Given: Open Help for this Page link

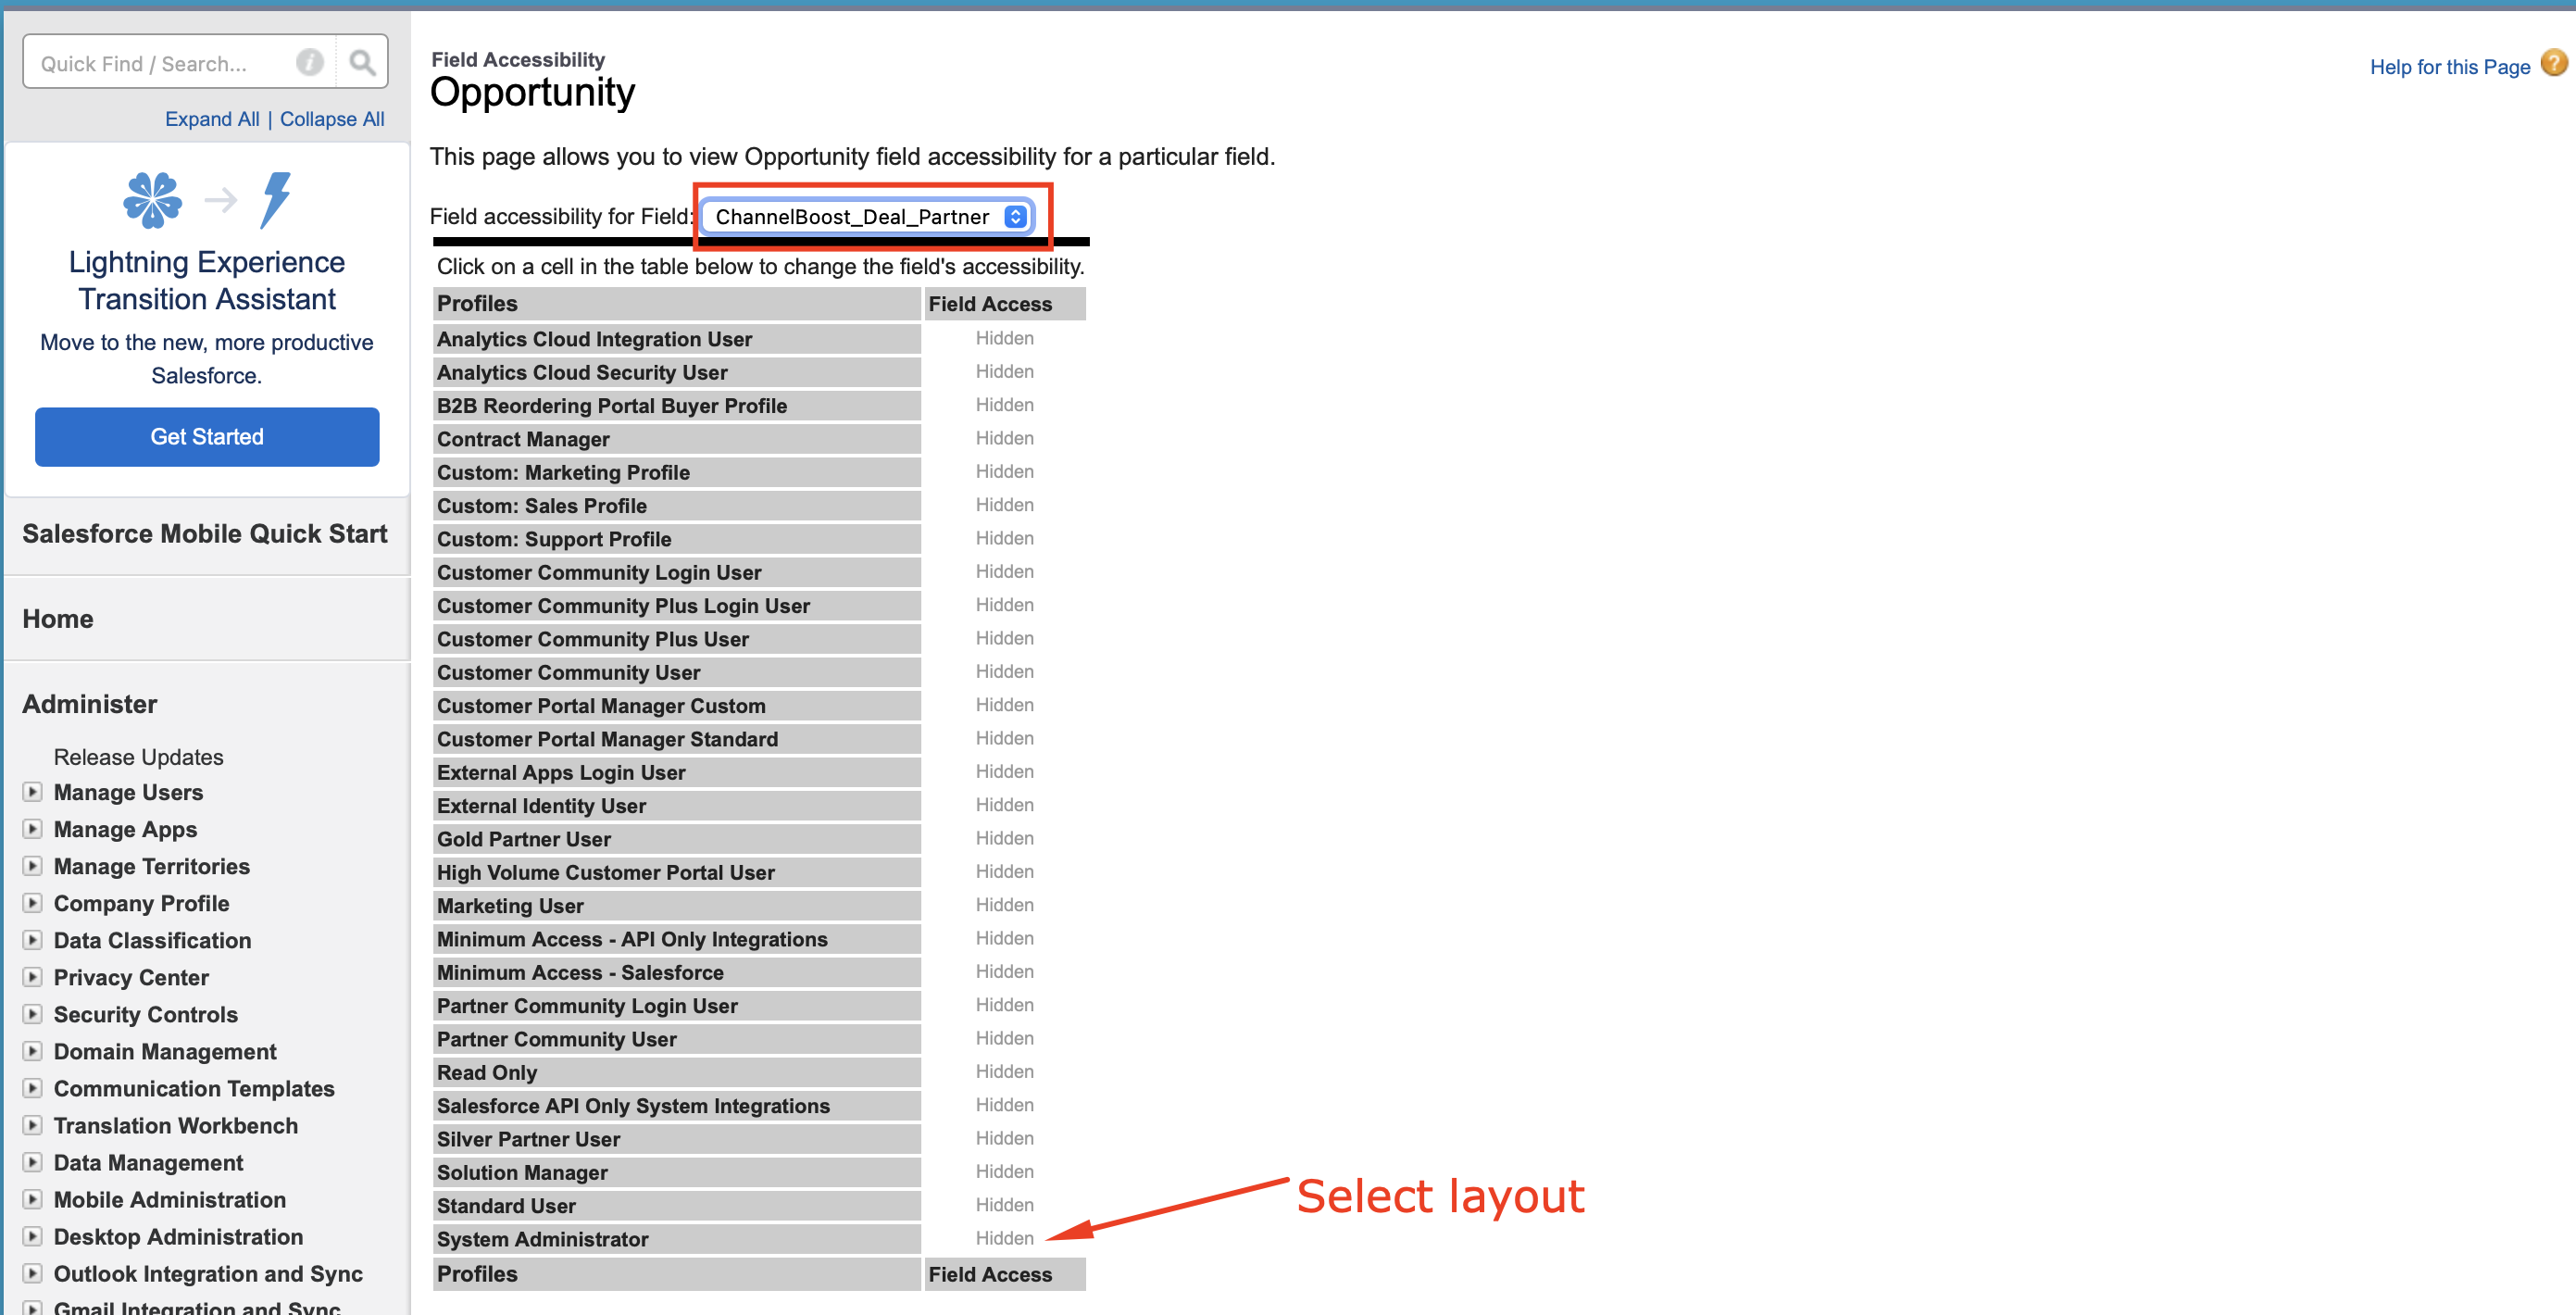Looking at the screenshot, I should point(2449,67).
